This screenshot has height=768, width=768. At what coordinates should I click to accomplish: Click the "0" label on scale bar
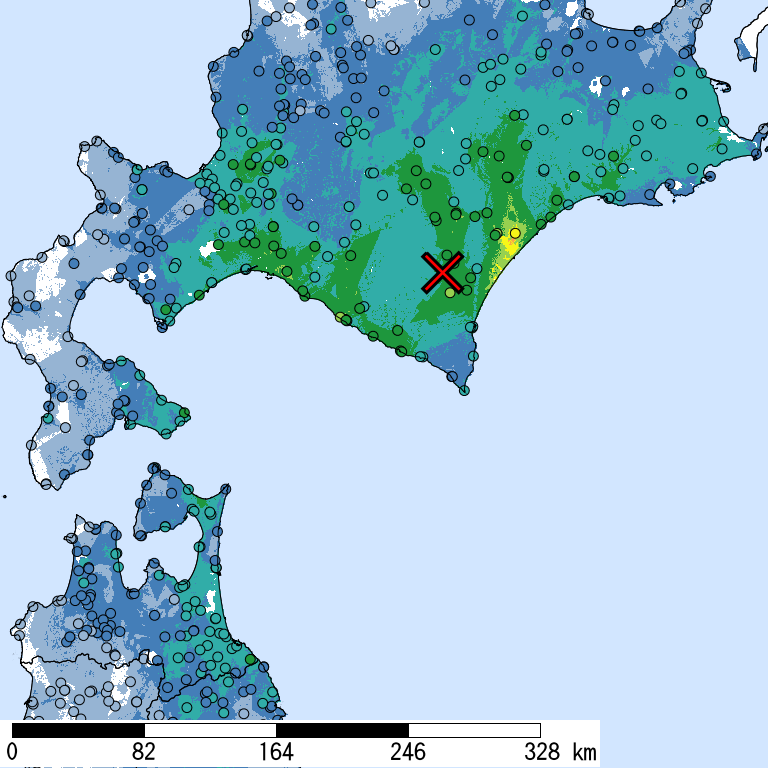tap(12, 752)
